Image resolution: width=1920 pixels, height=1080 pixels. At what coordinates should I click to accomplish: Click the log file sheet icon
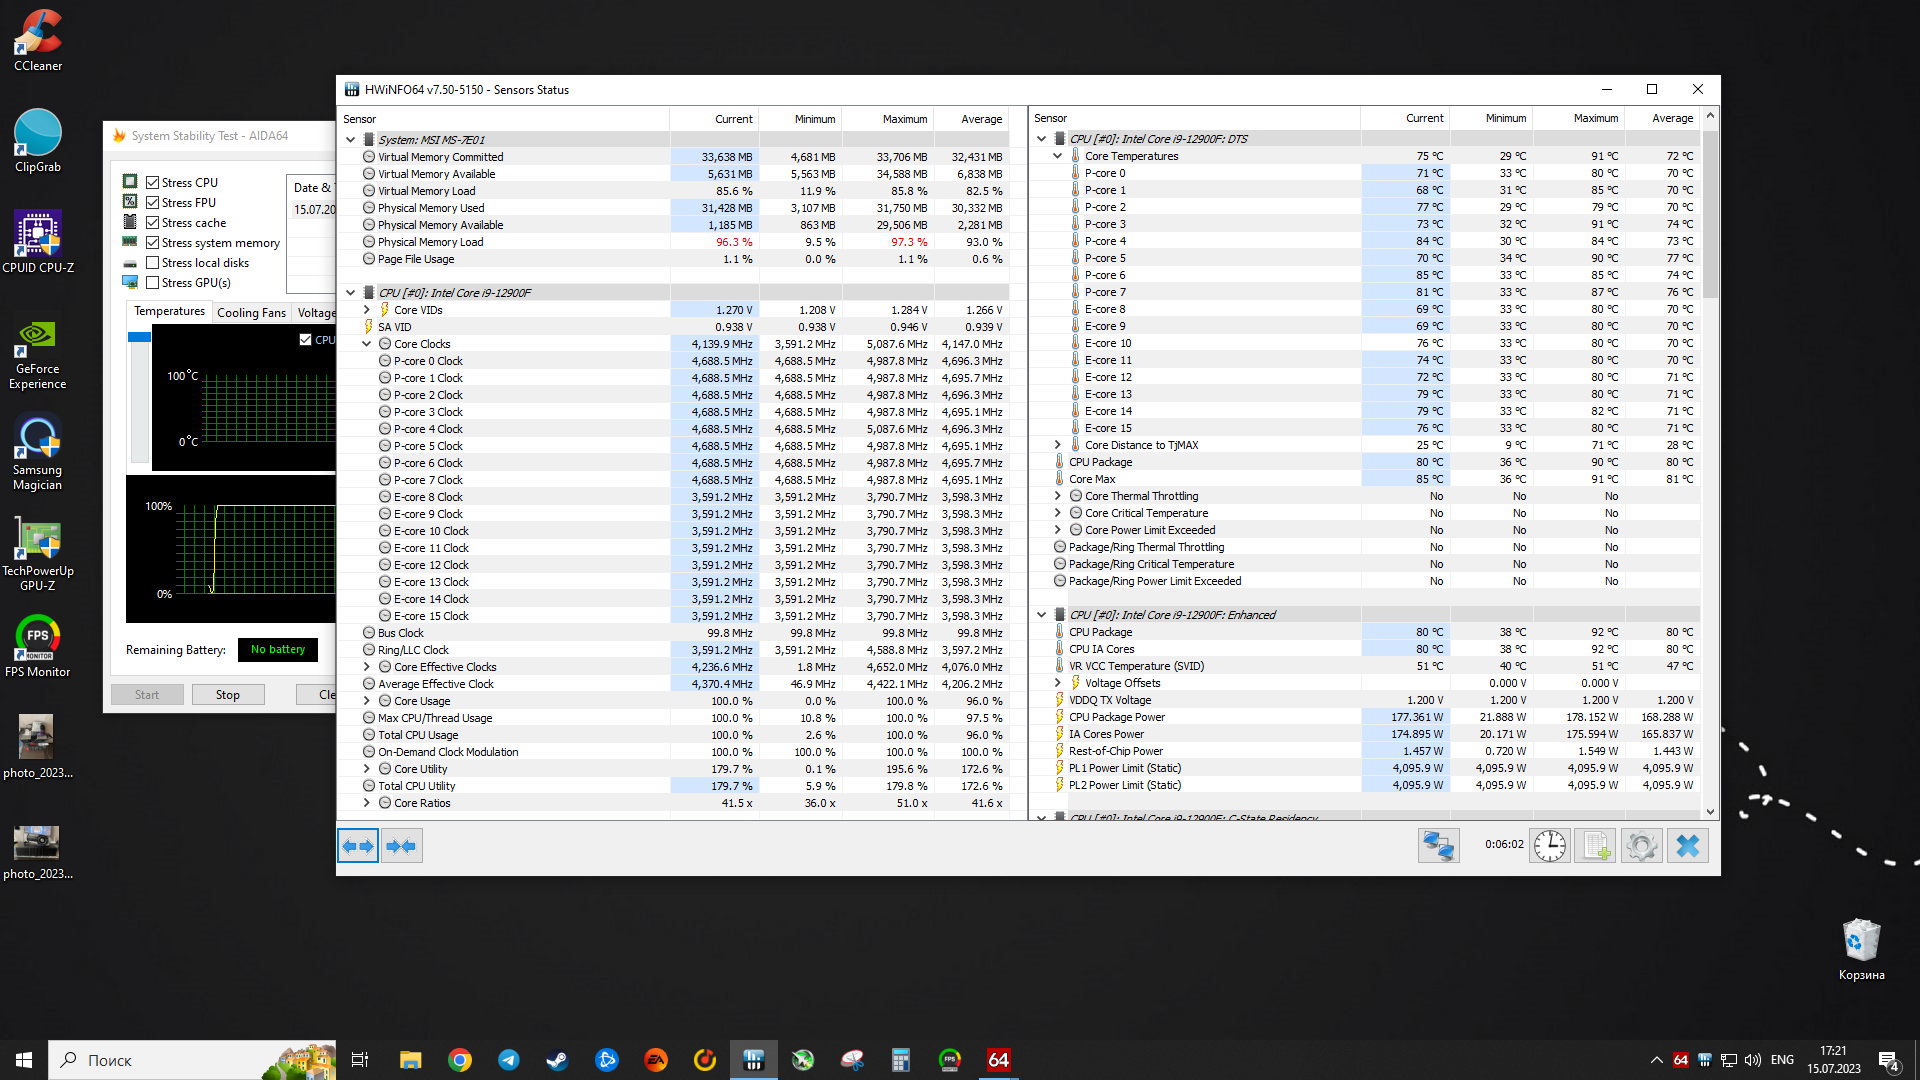coord(1595,846)
